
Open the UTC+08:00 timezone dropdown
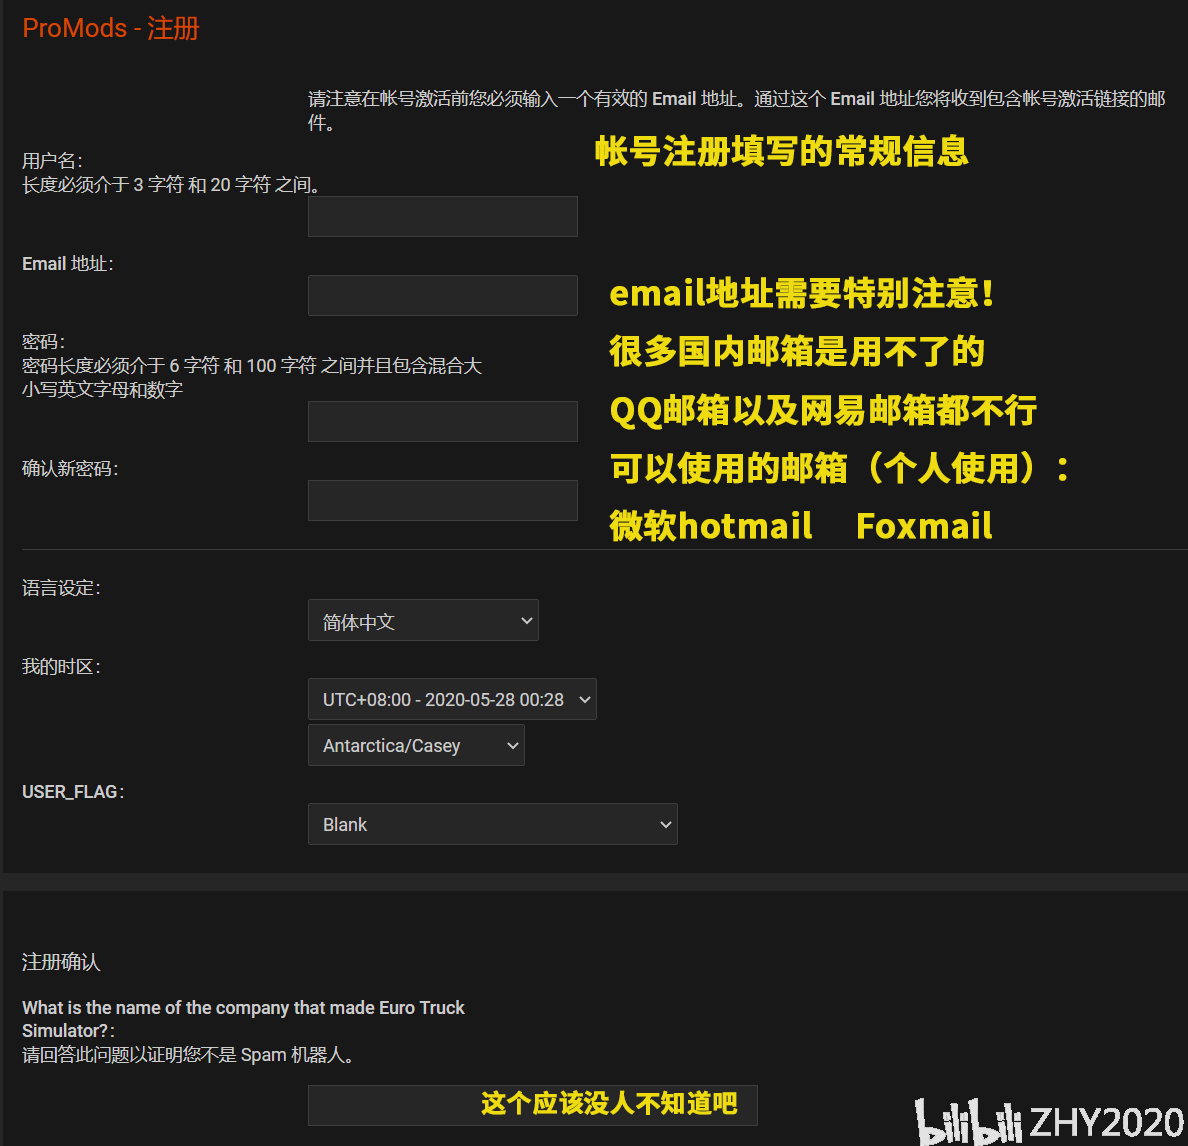click(452, 699)
